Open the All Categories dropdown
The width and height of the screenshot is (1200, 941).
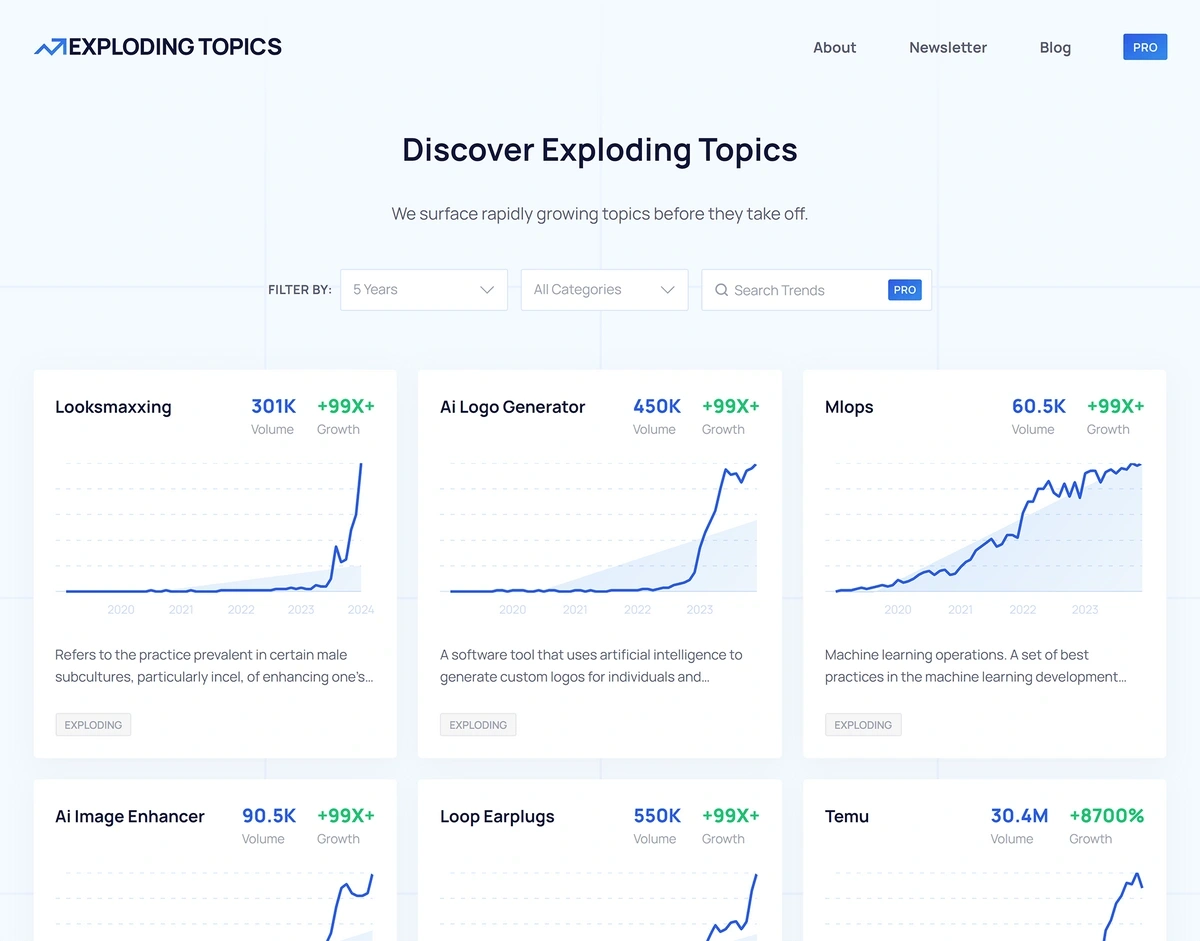(x=605, y=290)
